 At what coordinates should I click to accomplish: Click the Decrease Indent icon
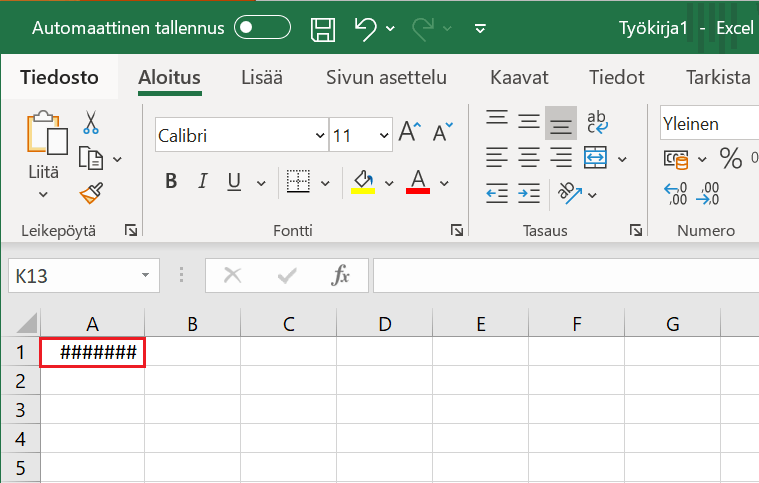(x=497, y=194)
